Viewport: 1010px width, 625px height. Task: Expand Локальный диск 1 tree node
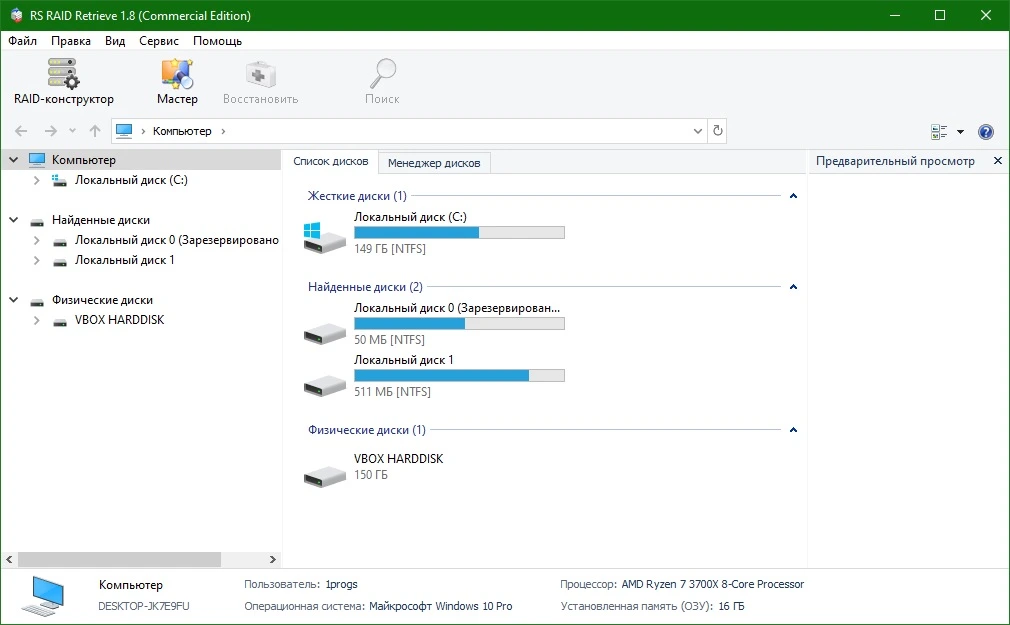37,260
